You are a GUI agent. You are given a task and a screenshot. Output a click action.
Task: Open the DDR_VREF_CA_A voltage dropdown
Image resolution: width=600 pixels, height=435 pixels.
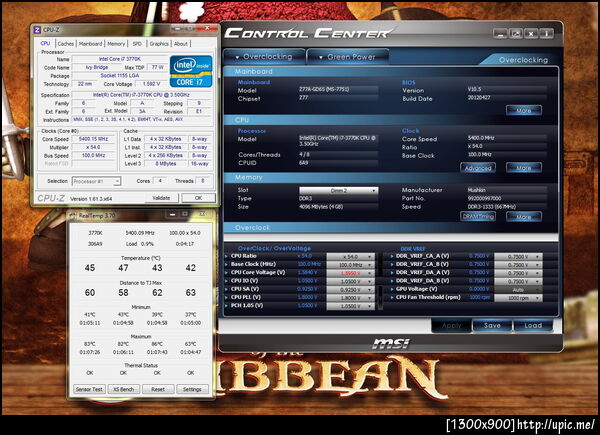pos(518,257)
